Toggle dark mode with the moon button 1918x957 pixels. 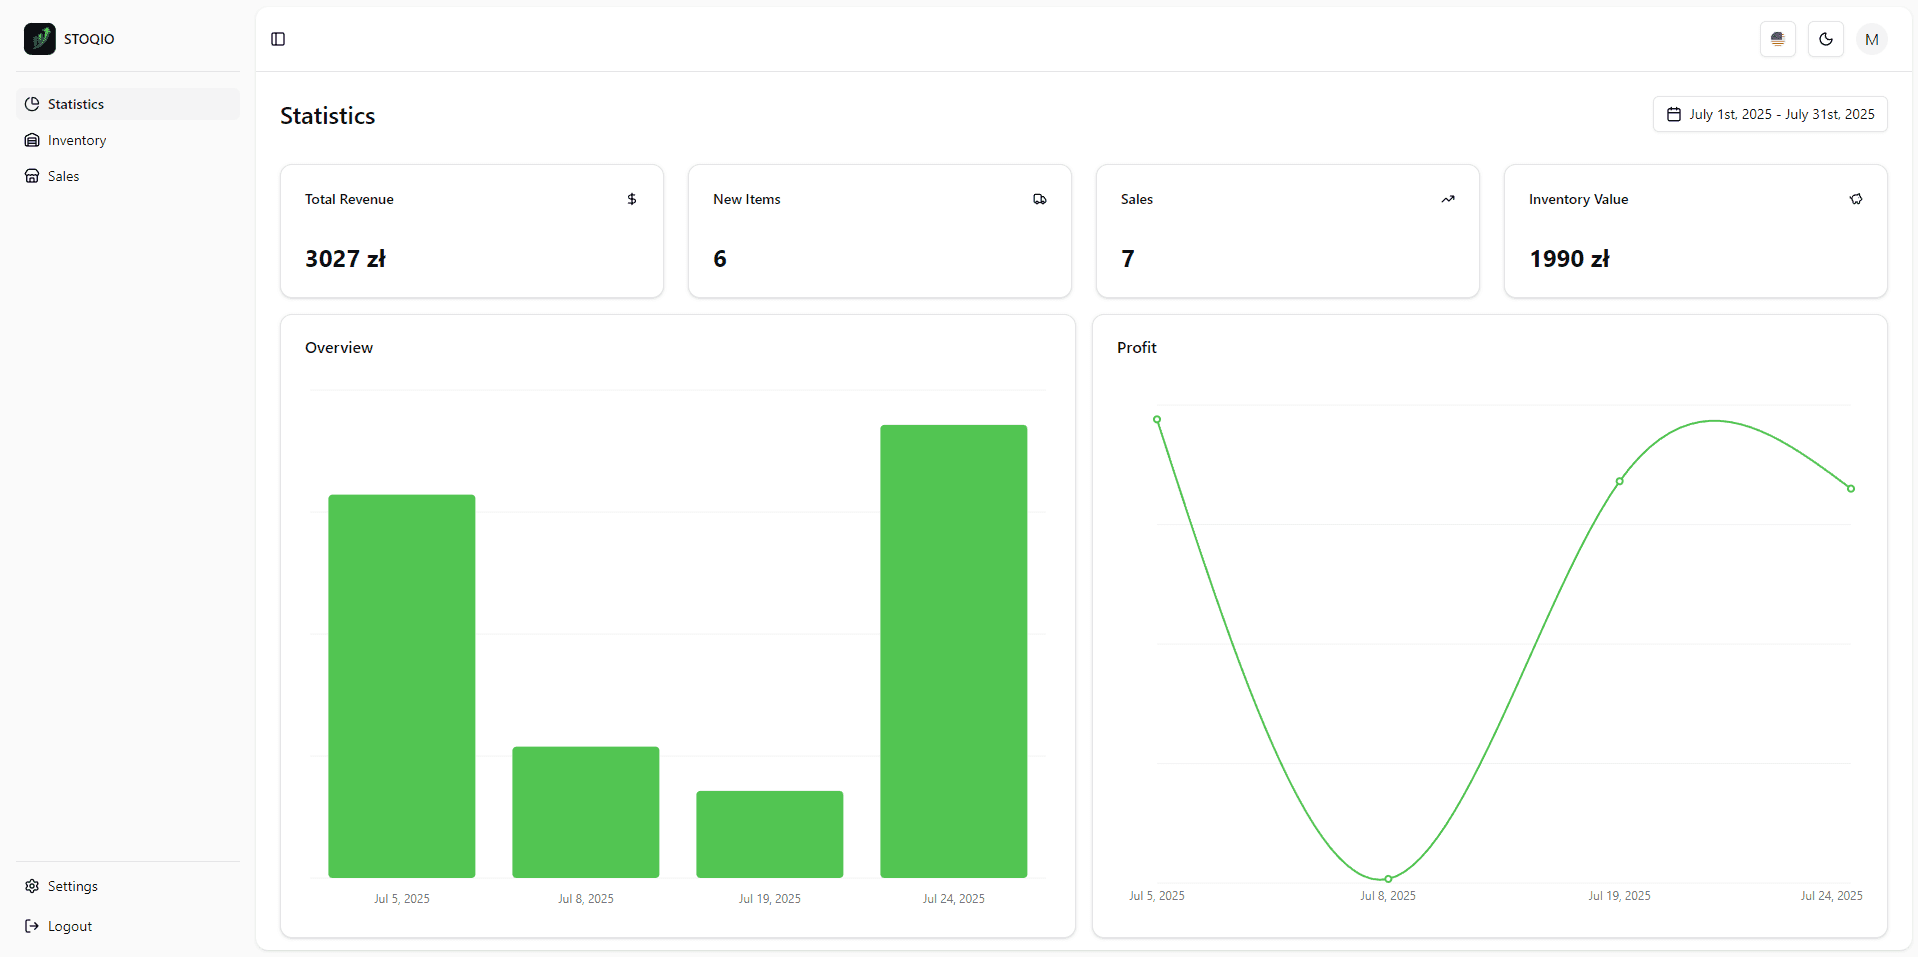coord(1826,39)
